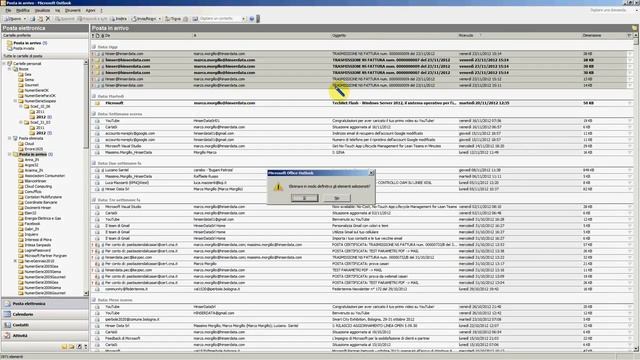Toggle flag on the Federtennis Newsletter message

pyautogui.click(x=629, y=289)
